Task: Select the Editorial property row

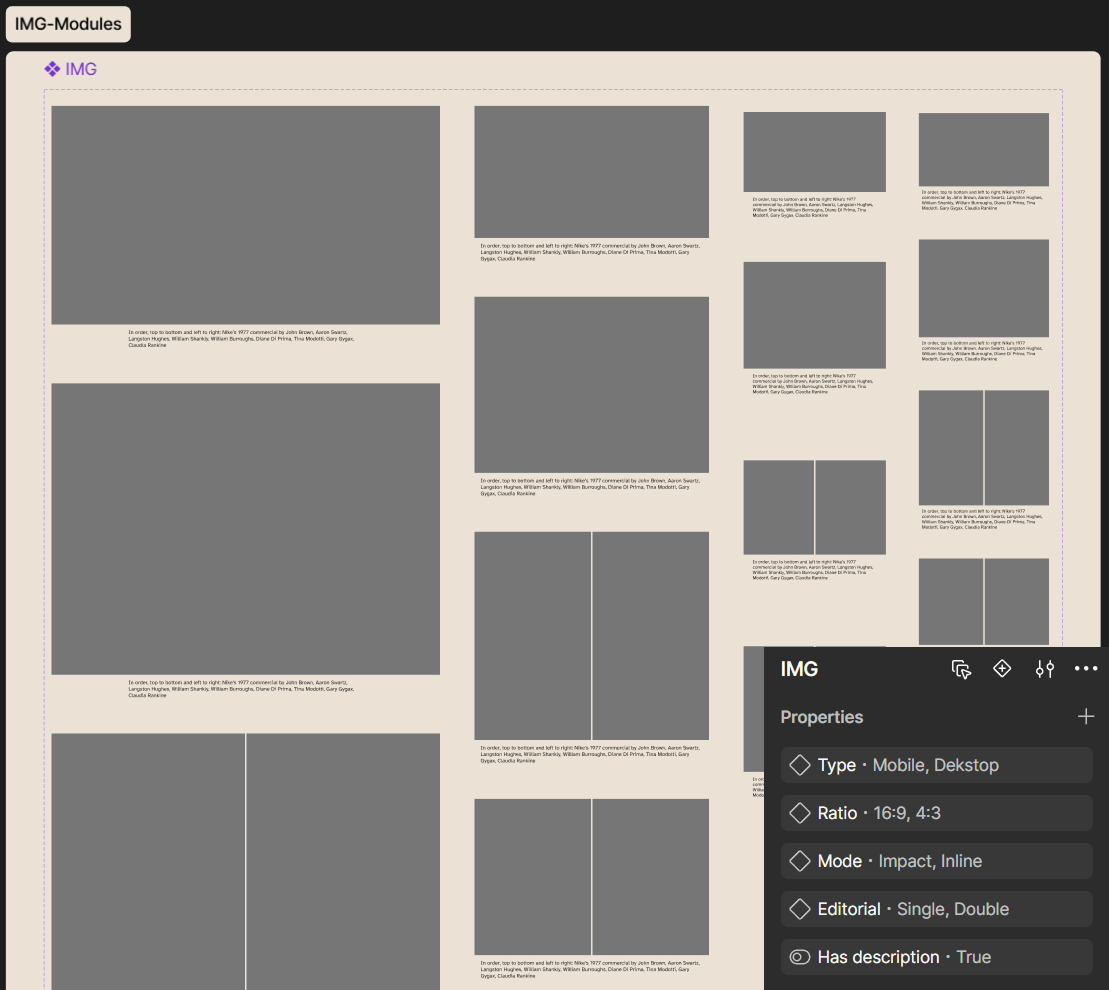Action: (936, 909)
